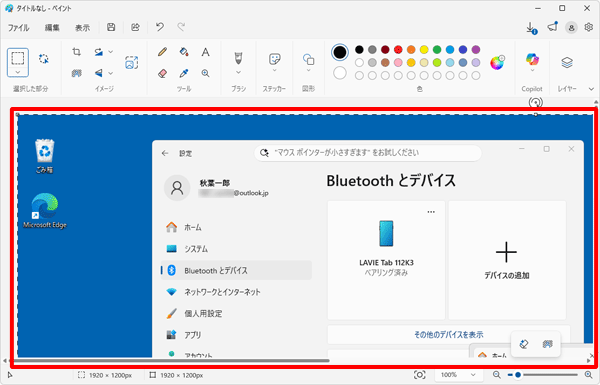600x385 pixels.
Task: Pick the yellow color swatch
Action: click(x=424, y=49)
